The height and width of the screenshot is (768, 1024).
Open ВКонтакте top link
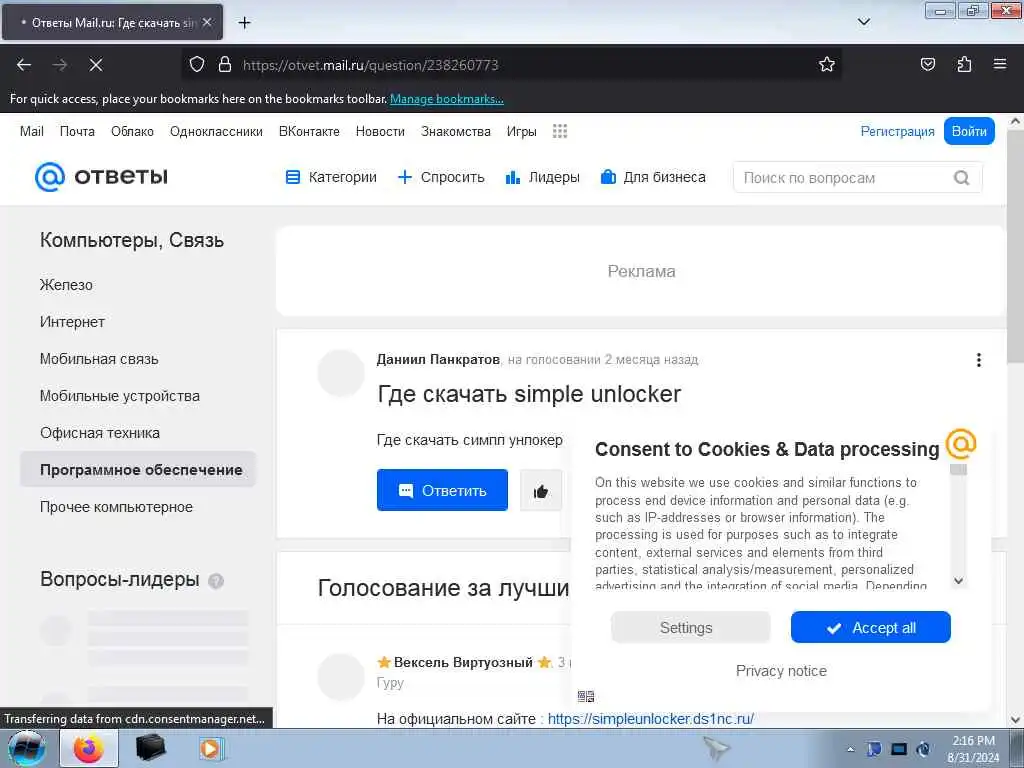point(309,131)
